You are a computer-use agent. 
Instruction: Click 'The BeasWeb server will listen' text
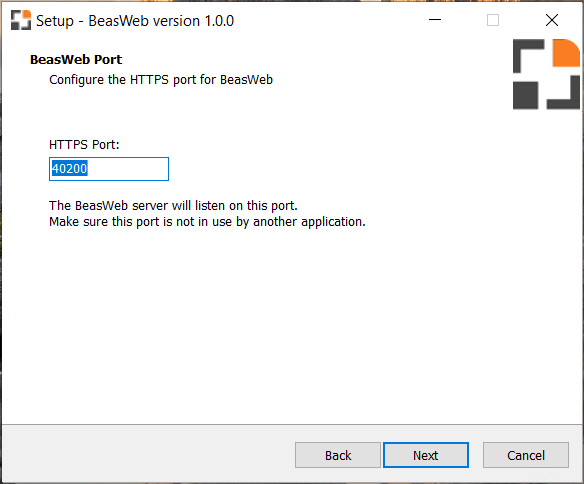[x=173, y=206]
